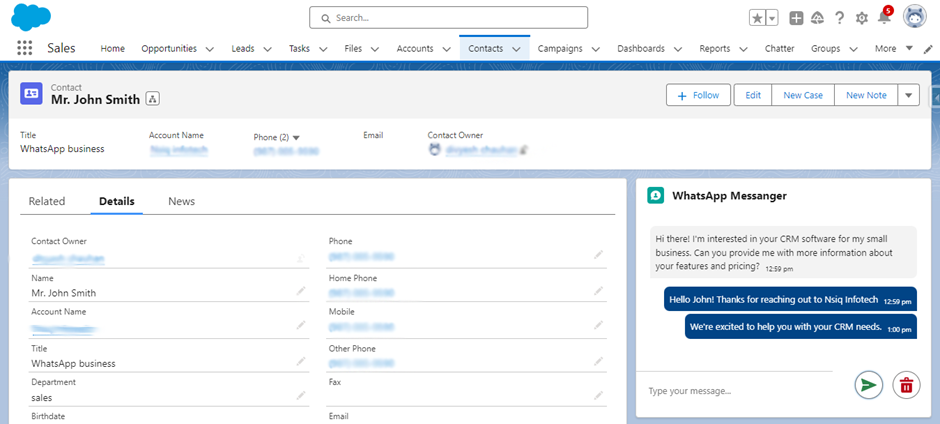Expand the Groups nav dropdown chevron
Image resolution: width=940 pixels, height=424 pixels.
pyautogui.click(x=853, y=49)
